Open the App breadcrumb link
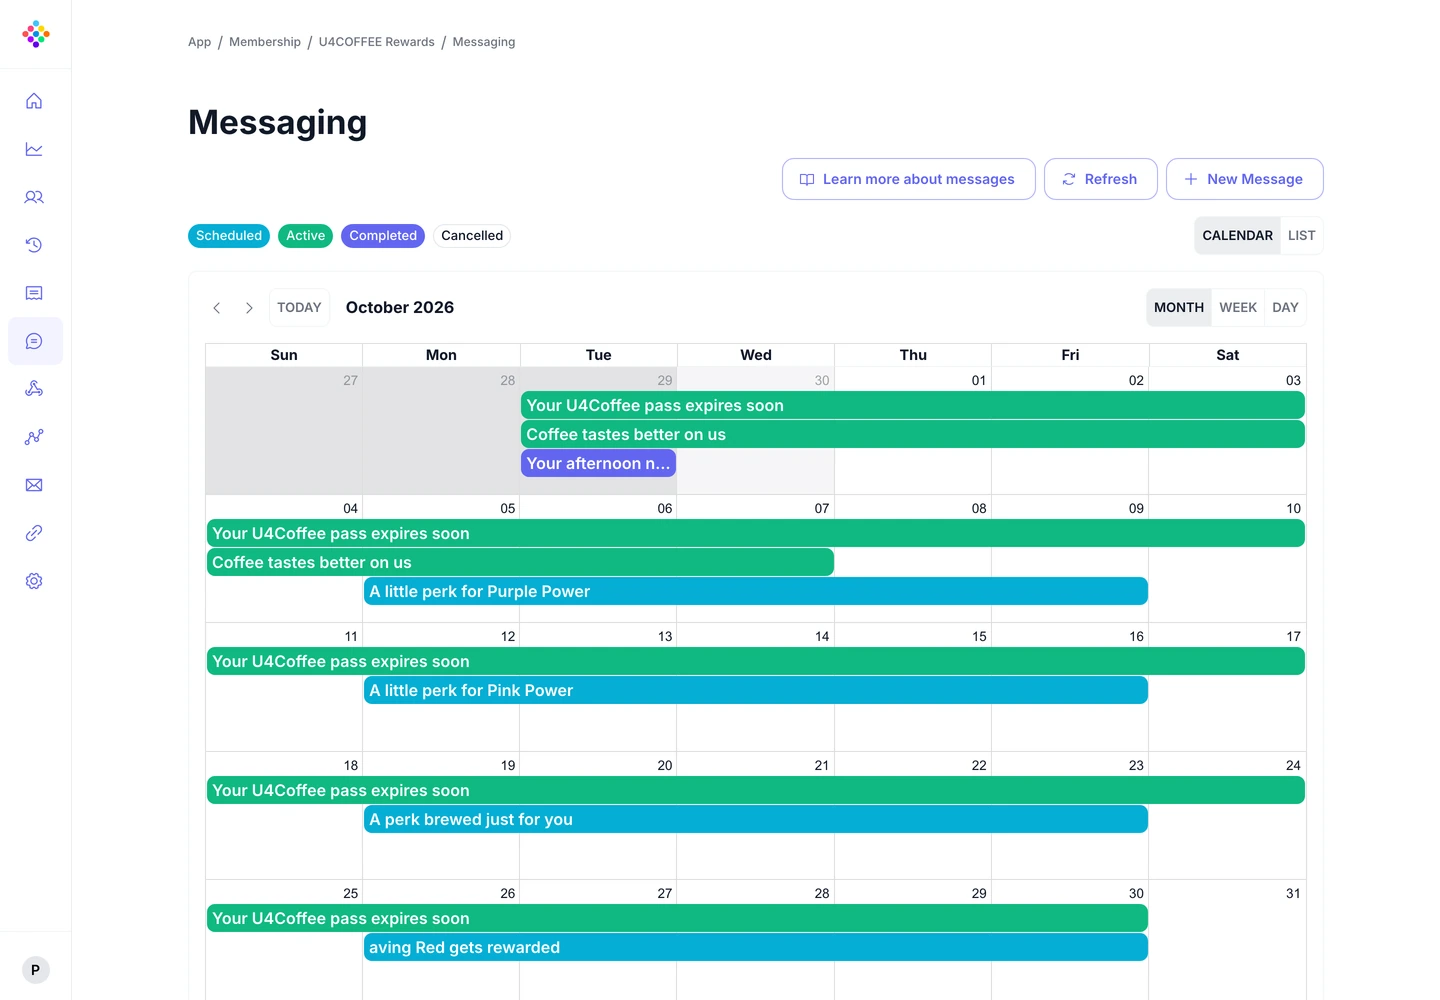 point(200,42)
